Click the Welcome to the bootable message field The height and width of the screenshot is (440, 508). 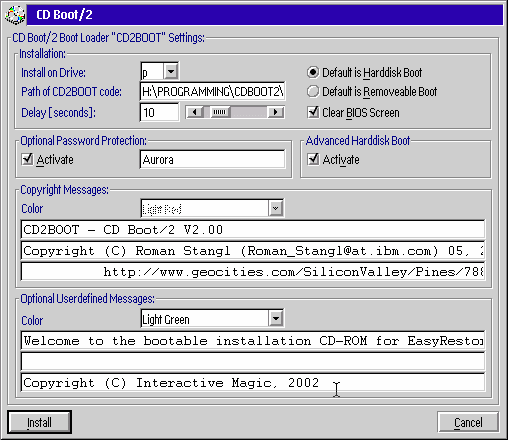tap(253, 340)
